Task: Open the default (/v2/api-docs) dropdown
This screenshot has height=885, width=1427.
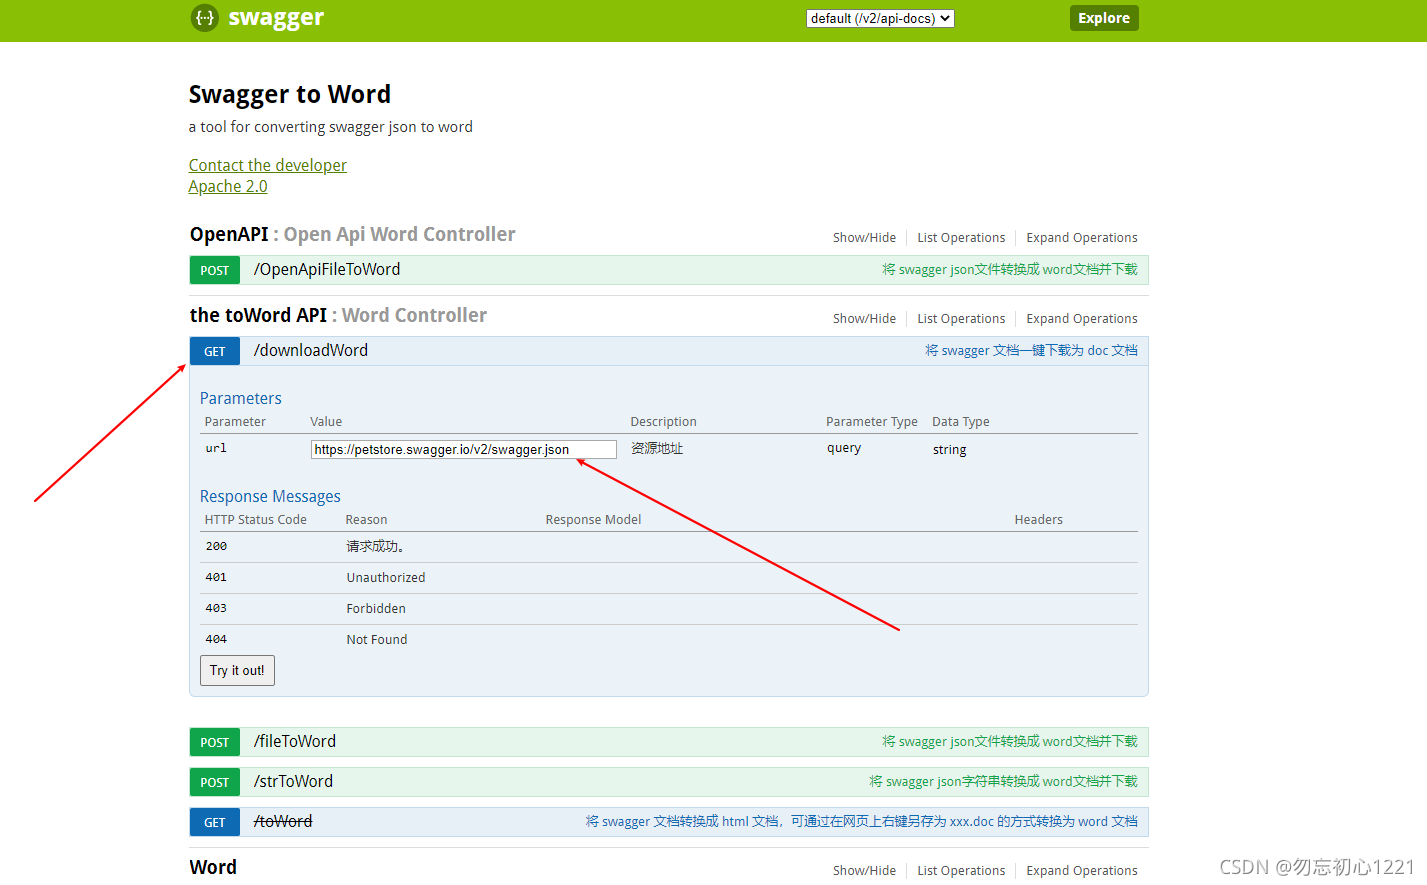Action: coord(880,18)
